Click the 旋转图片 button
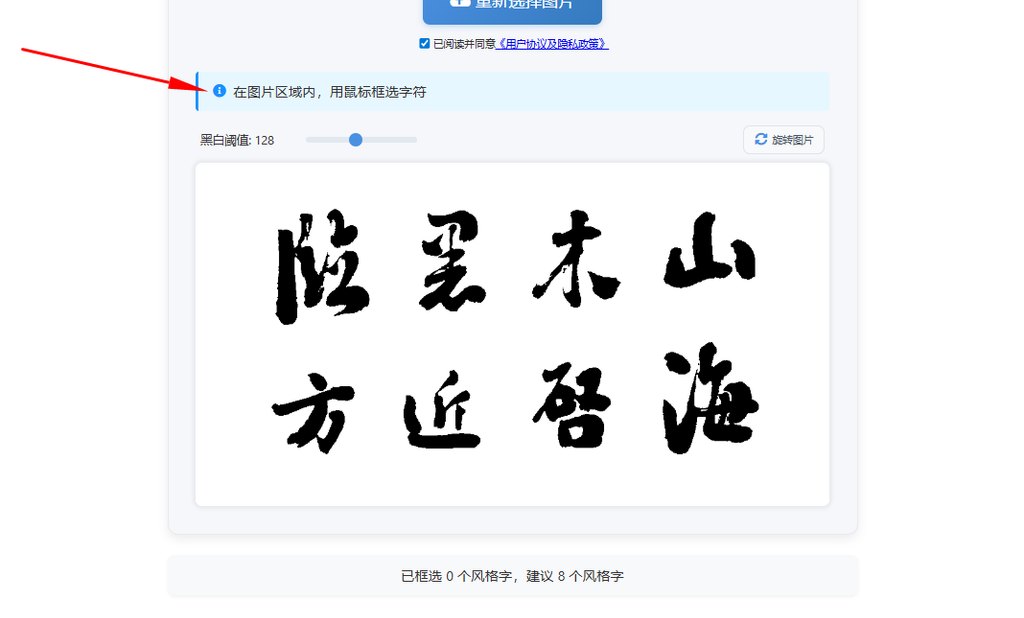Image resolution: width=1024 pixels, height=618 pixels. (x=784, y=139)
